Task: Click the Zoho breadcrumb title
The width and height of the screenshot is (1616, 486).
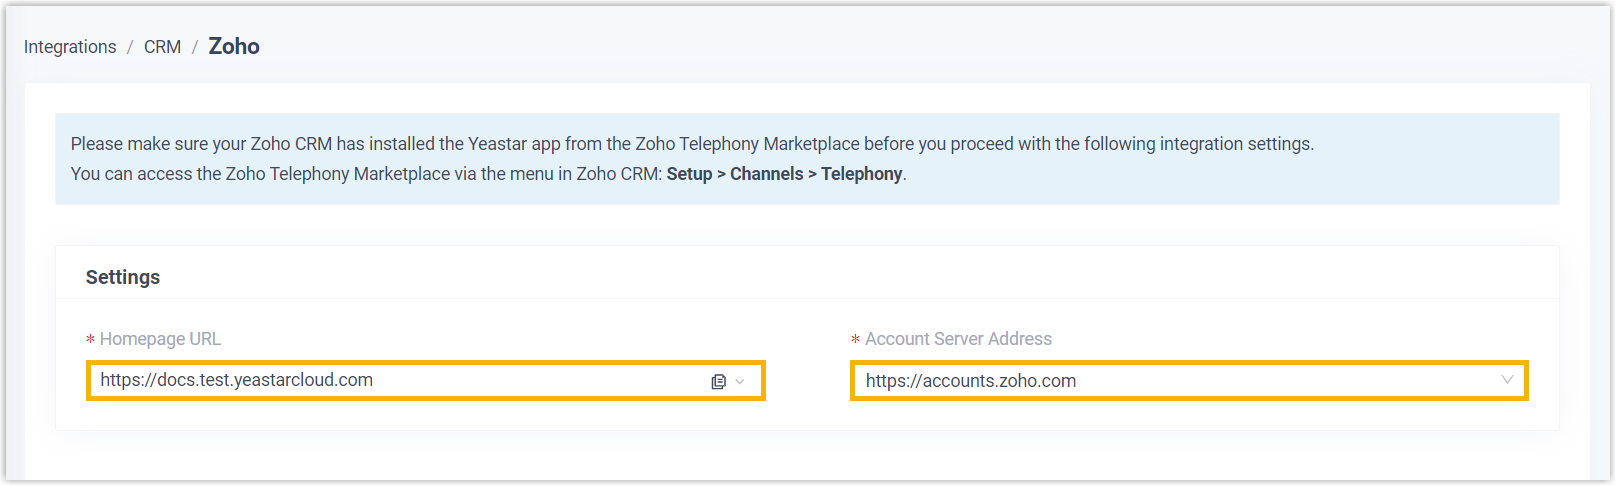Action: pyautogui.click(x=234, y=46)
